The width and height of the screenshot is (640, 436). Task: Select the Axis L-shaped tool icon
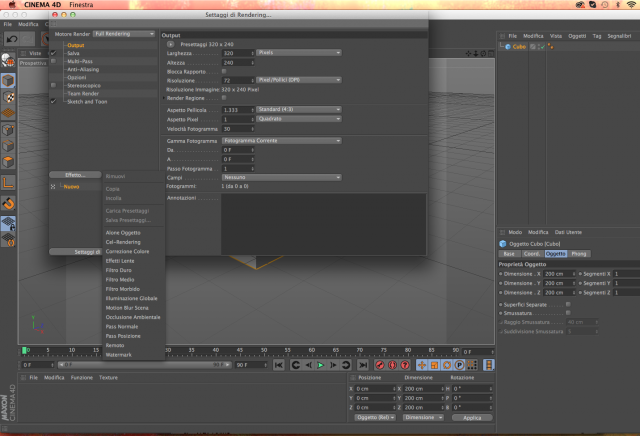point(8,182)
